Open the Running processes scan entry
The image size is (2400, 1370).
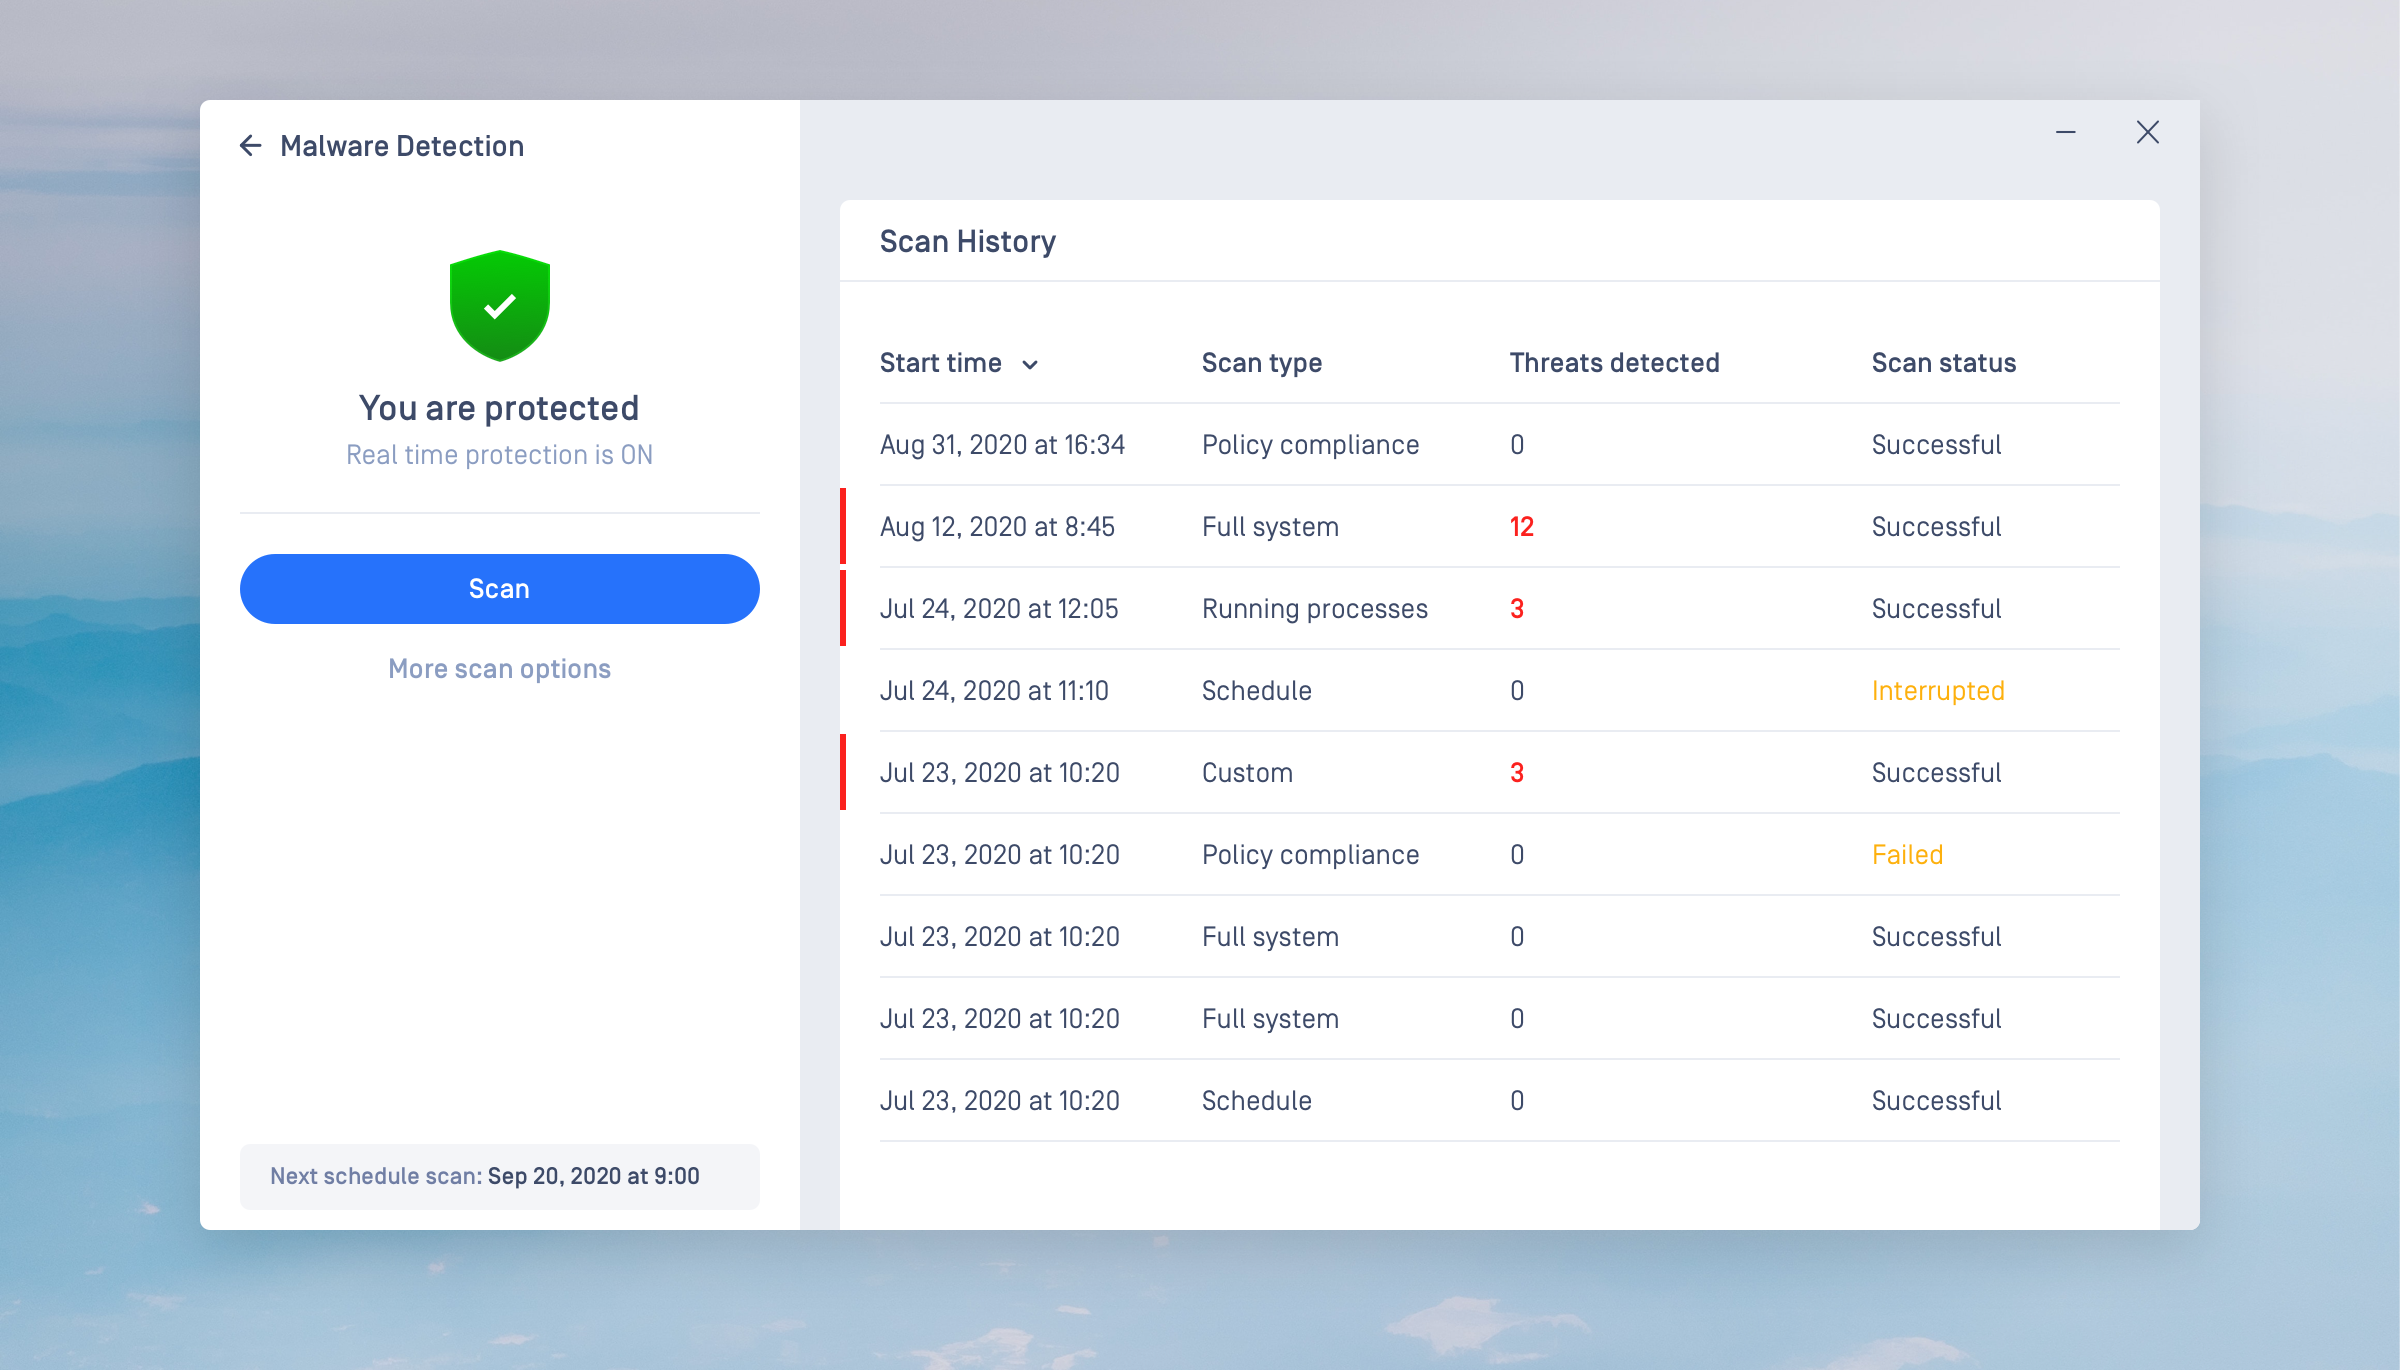point(1314,609)
